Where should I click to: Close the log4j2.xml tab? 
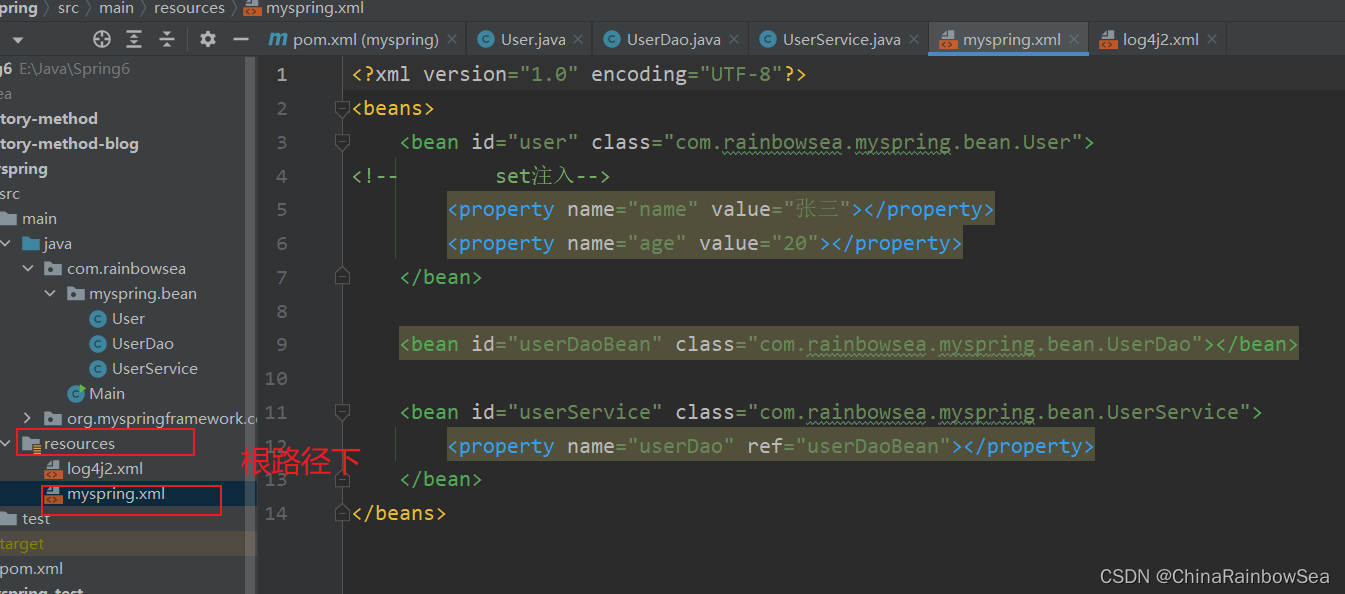(1212, 40)
